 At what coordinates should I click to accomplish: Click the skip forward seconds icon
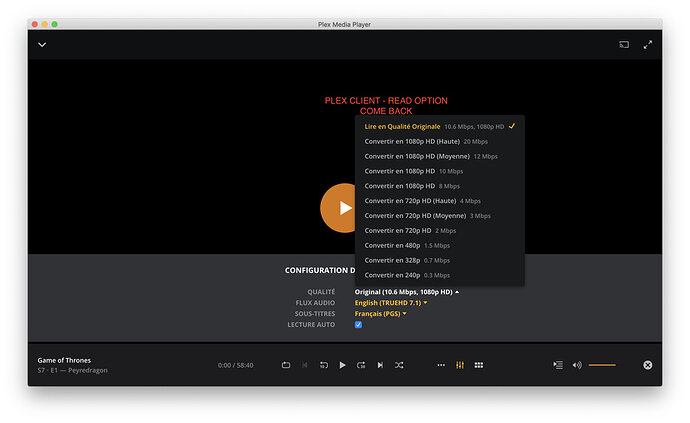361,365
